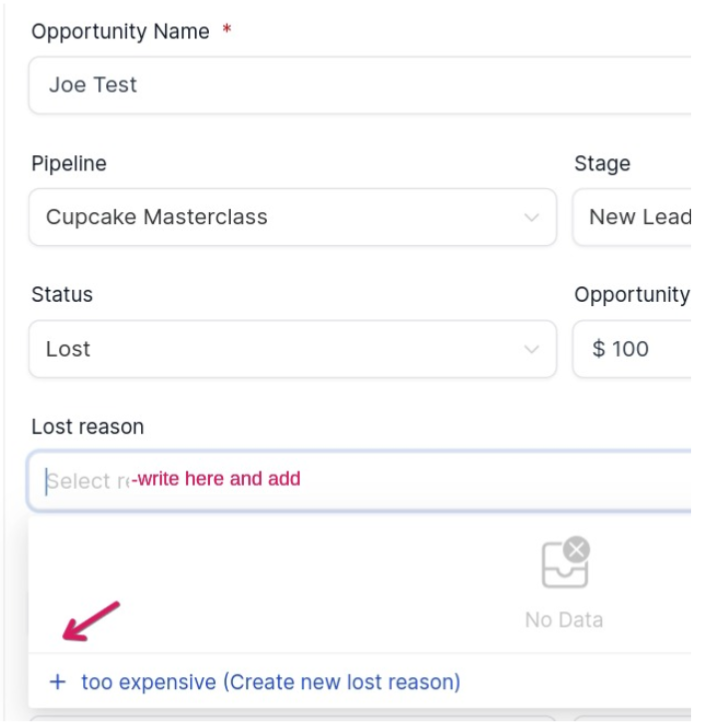Click the Pipeline field label
Screen dimensions: 706x728
[69, 164]
